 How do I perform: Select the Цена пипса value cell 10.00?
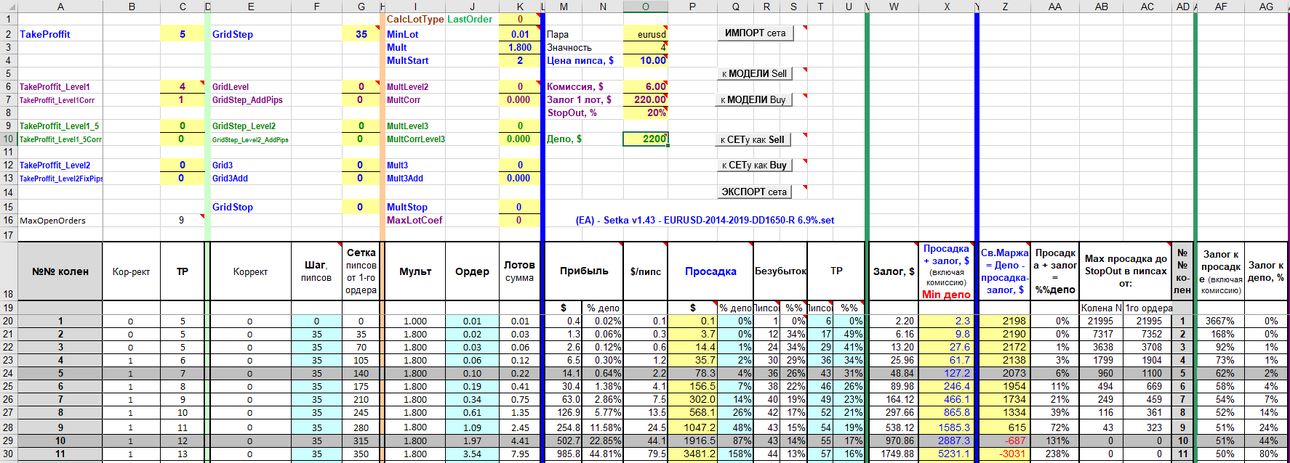pos(646,60)
